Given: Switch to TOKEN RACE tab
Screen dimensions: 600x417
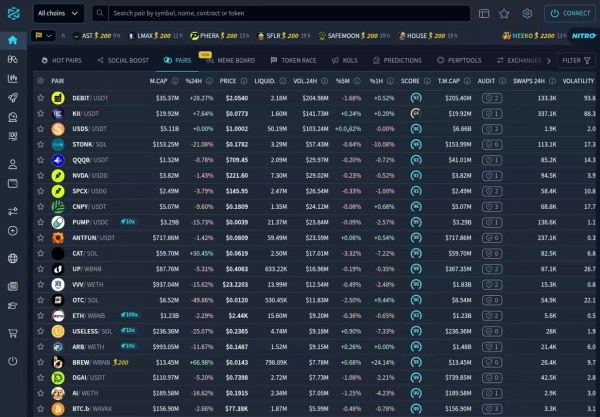Looking at the screenshot, I should (293, 60).
